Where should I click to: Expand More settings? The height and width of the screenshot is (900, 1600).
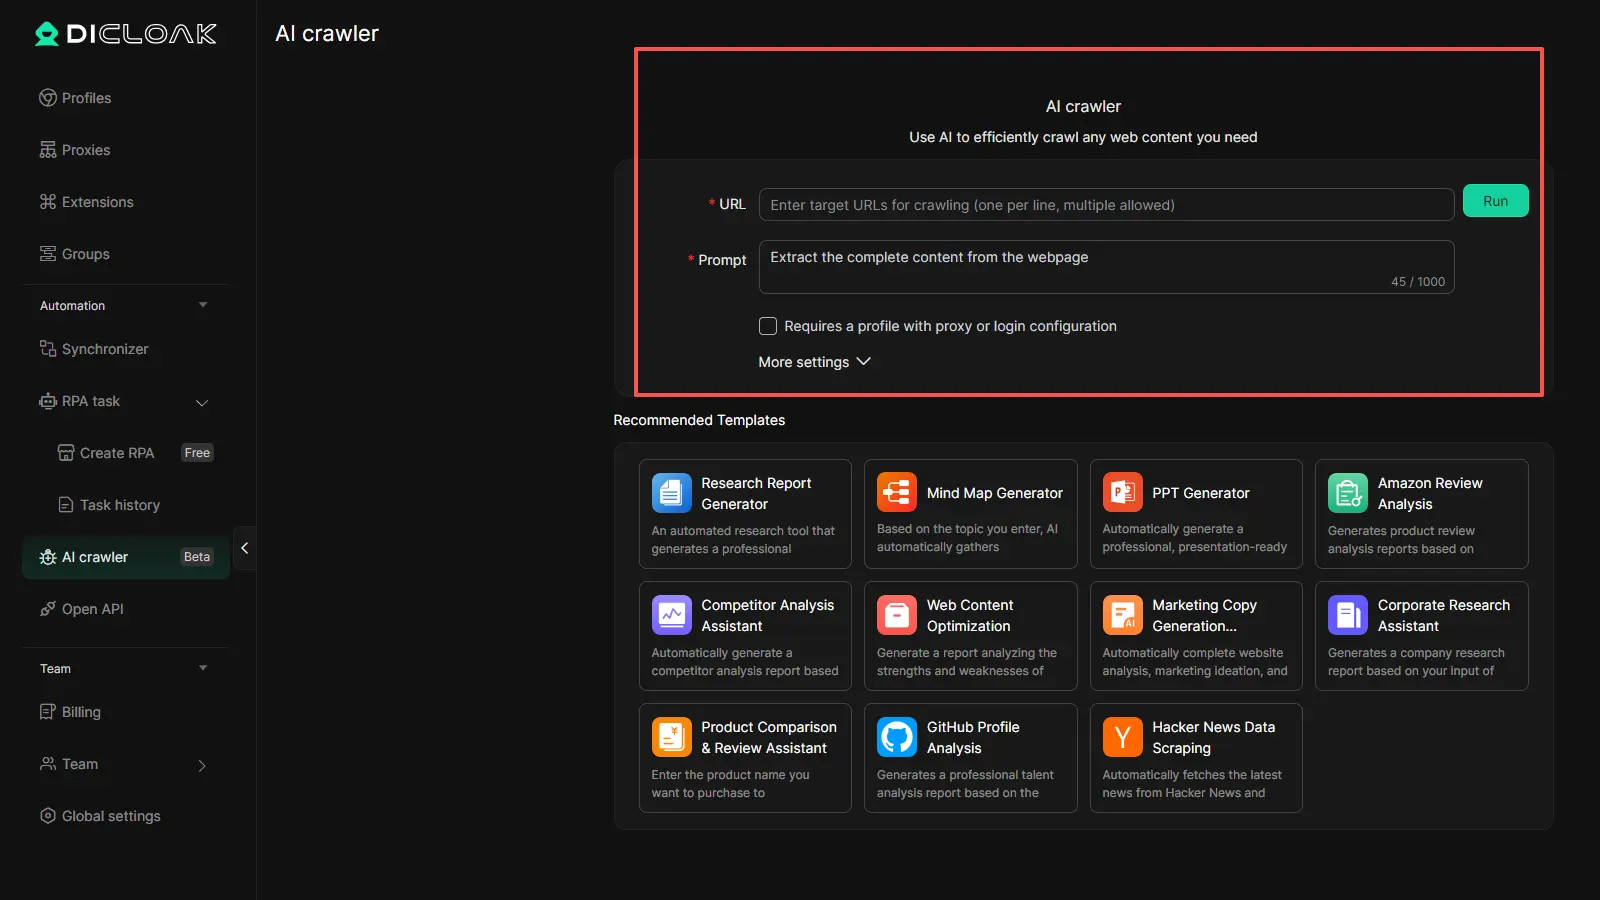coord(814,362)
